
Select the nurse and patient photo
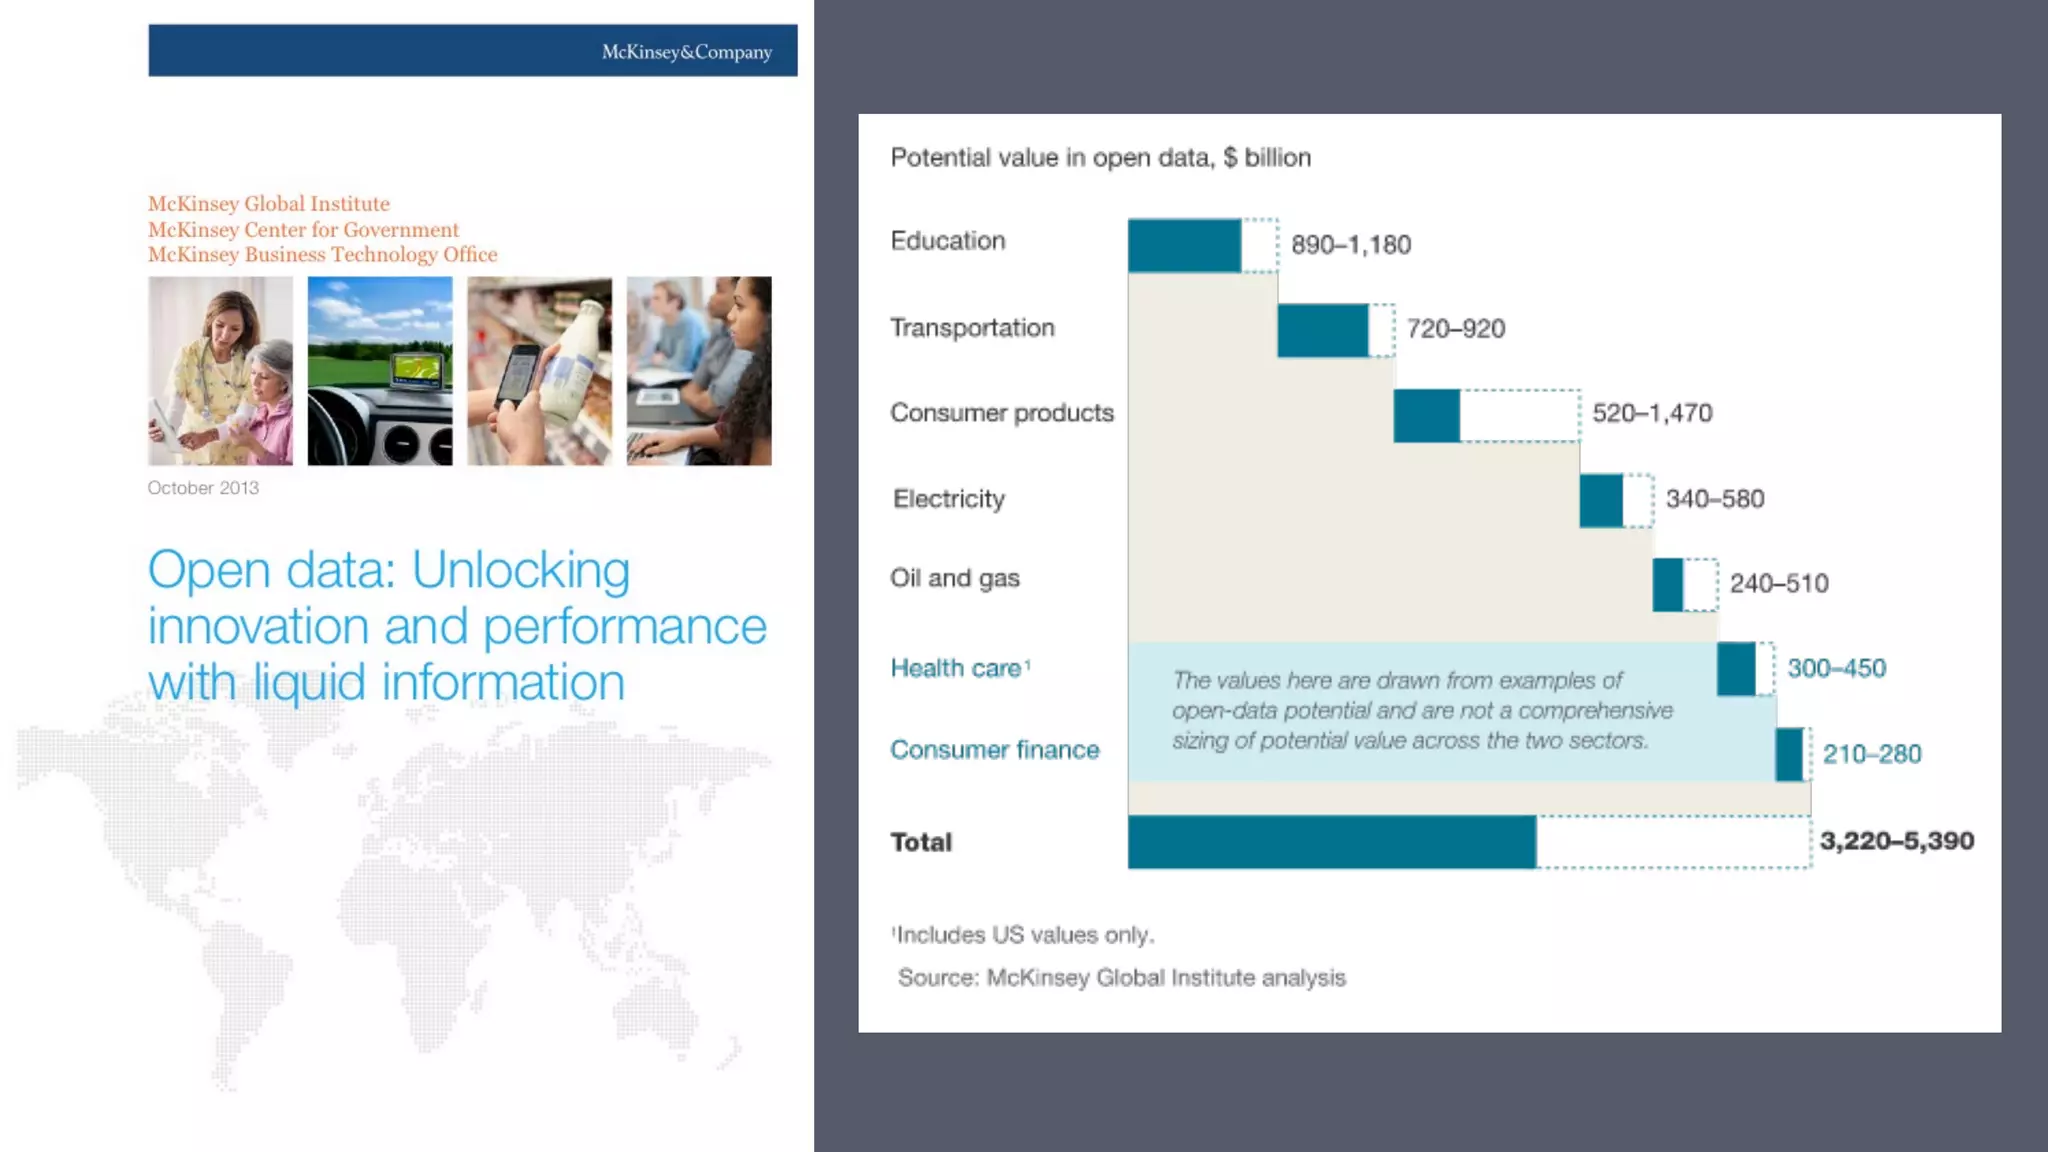point(220,371)
